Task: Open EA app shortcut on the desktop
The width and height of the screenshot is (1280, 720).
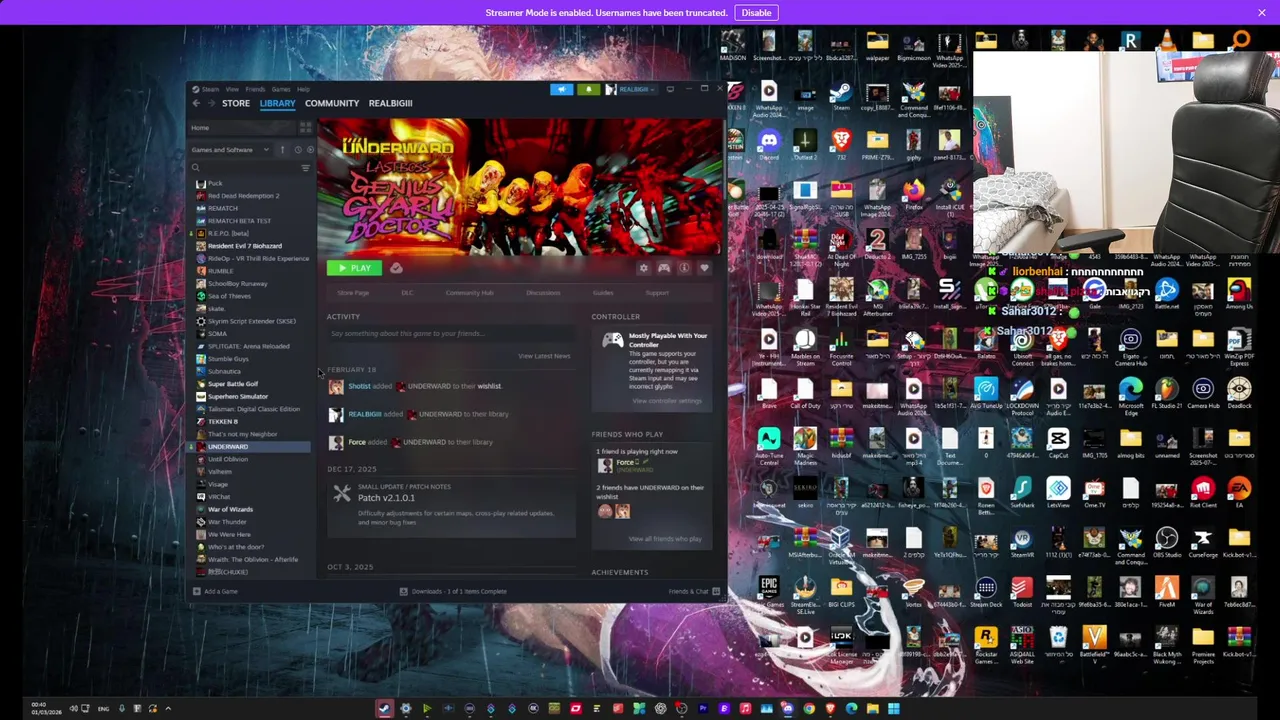Action: coord(1239,492)
